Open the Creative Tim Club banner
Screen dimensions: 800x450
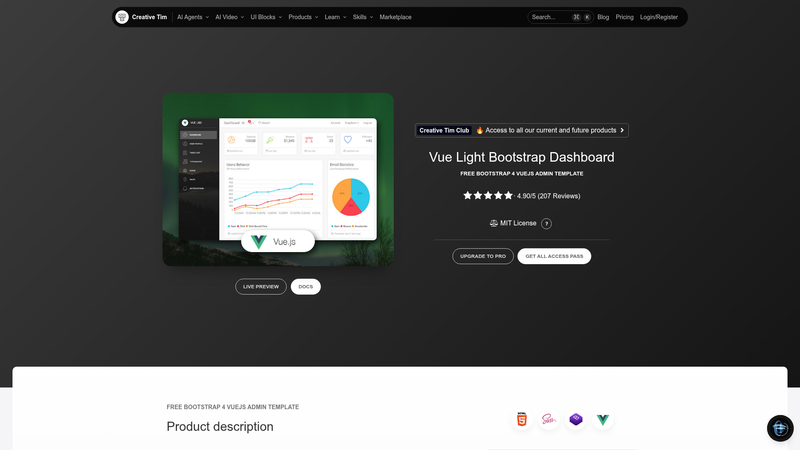tap(521, 130)
